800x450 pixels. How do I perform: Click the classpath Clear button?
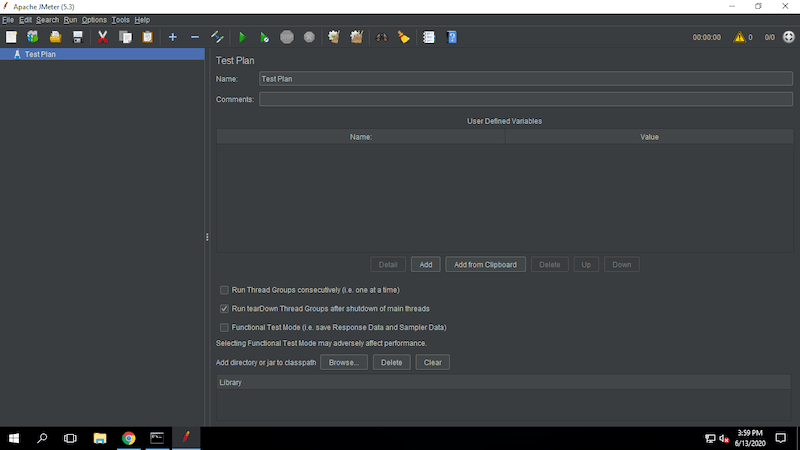[x=433, y=362]
